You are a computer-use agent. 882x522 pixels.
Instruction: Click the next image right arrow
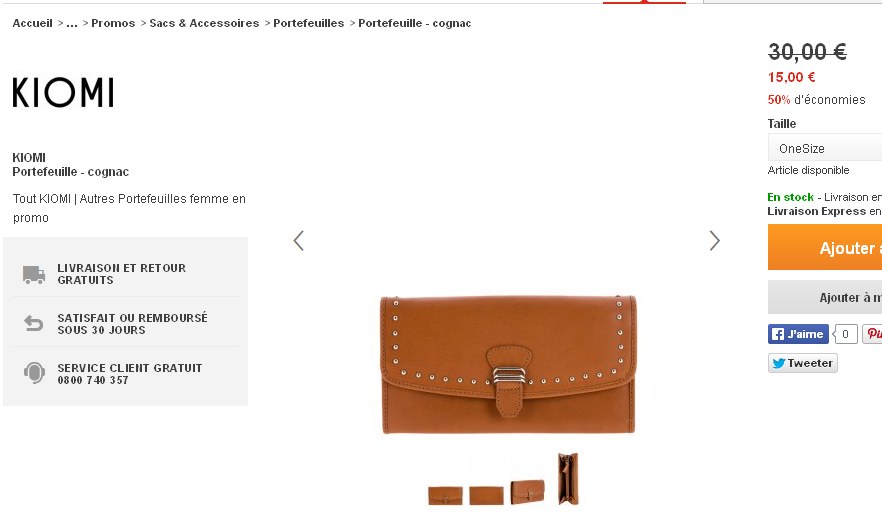714,241
